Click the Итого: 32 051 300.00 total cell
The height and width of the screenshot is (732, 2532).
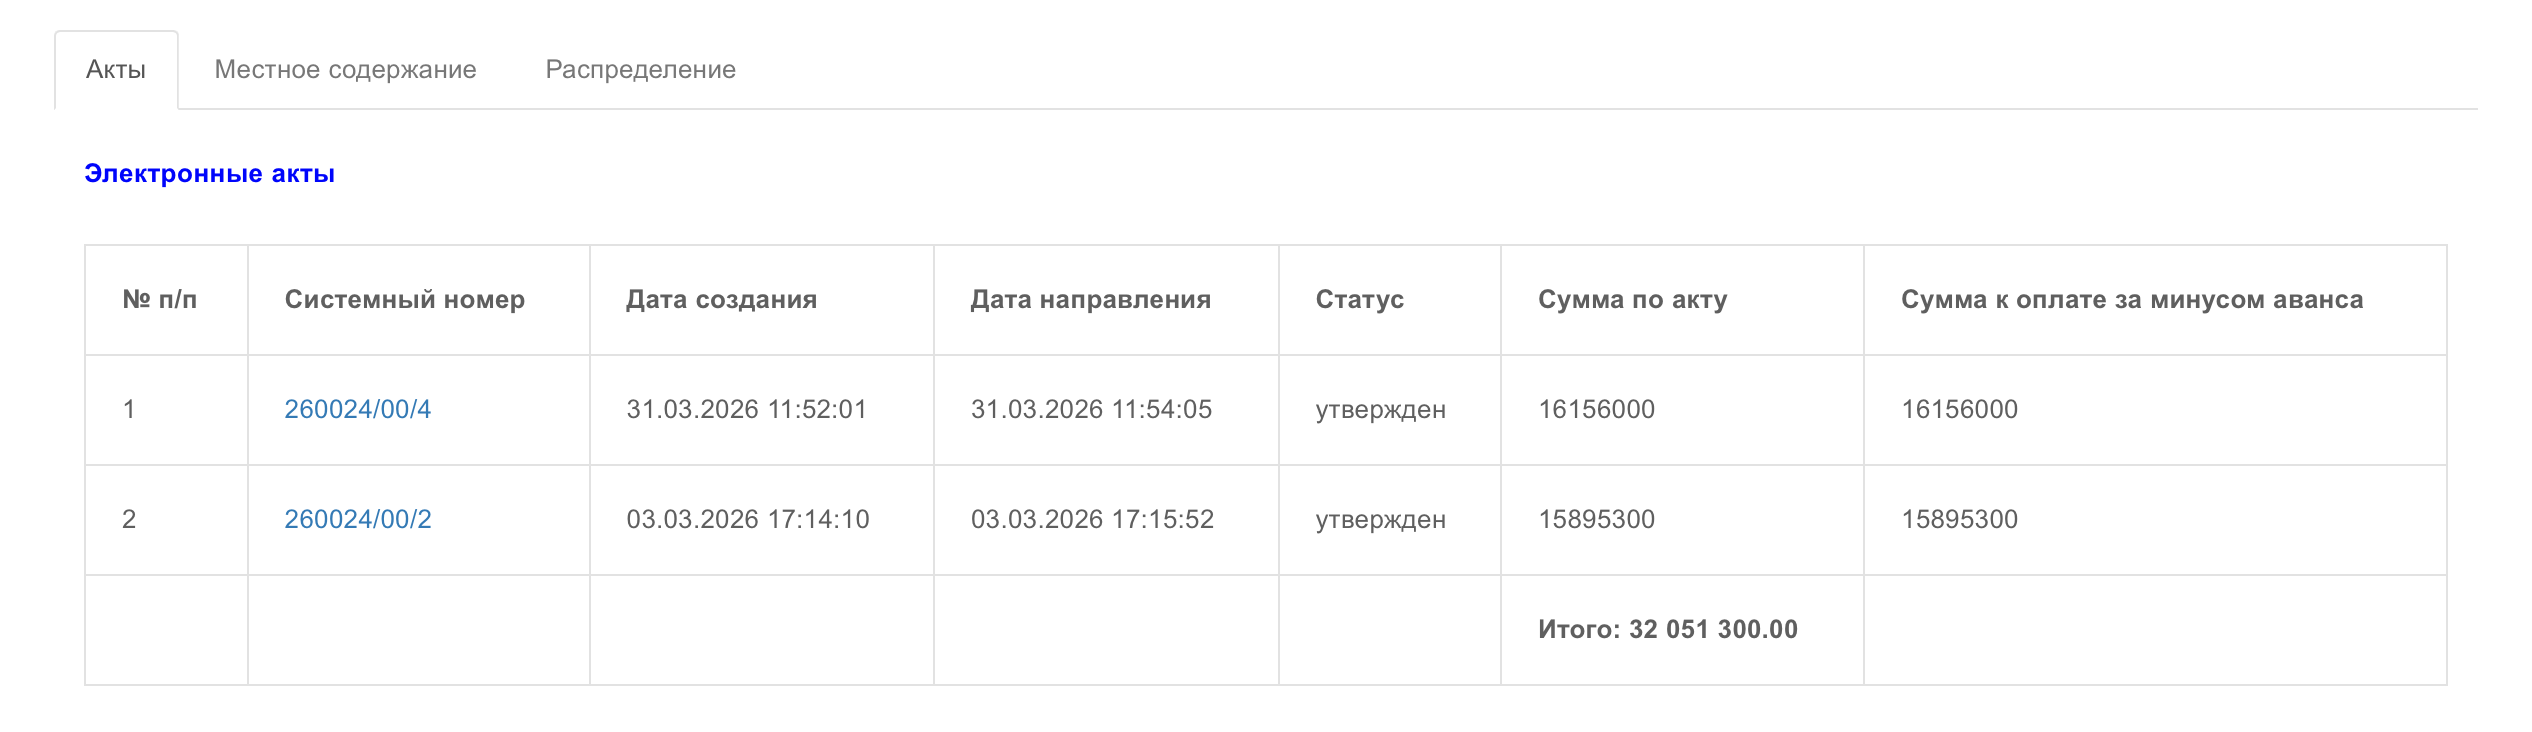point(1667,629)
